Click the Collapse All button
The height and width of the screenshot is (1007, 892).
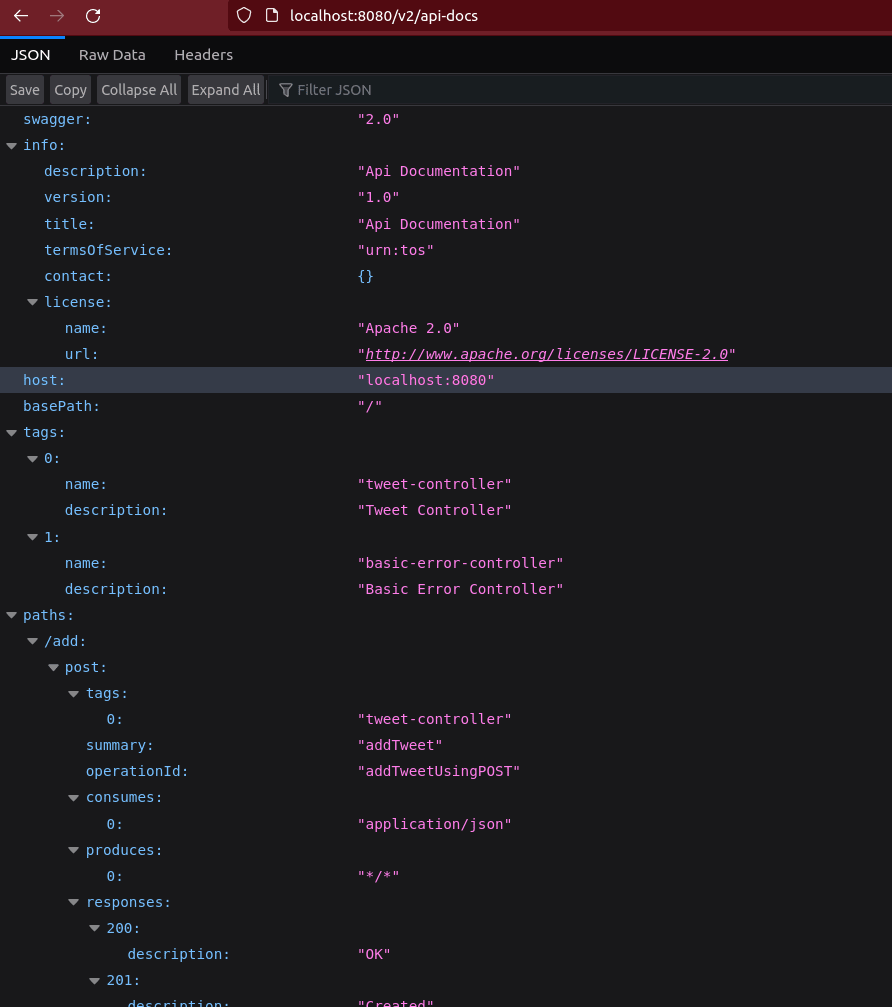pyautogui.click(x=139, y=90)
